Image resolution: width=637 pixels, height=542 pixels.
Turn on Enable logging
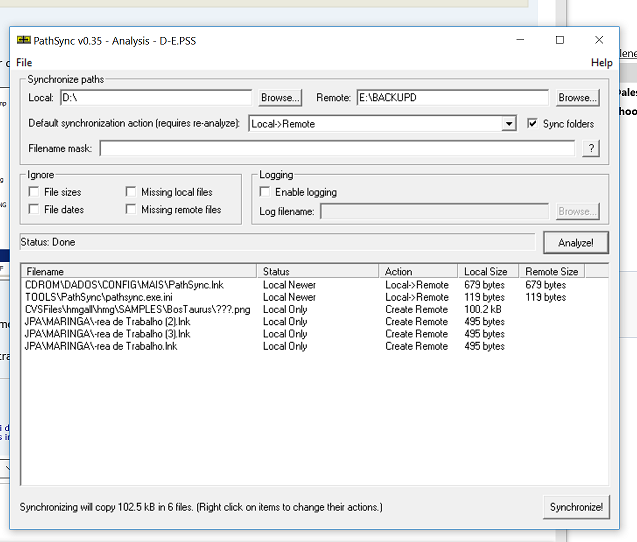point(265,192)
